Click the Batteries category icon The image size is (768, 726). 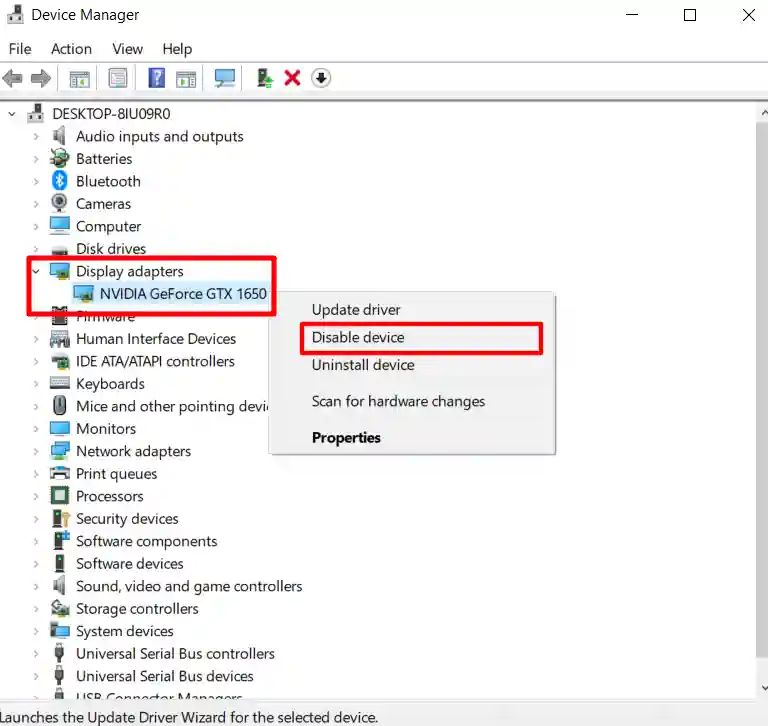60,158
